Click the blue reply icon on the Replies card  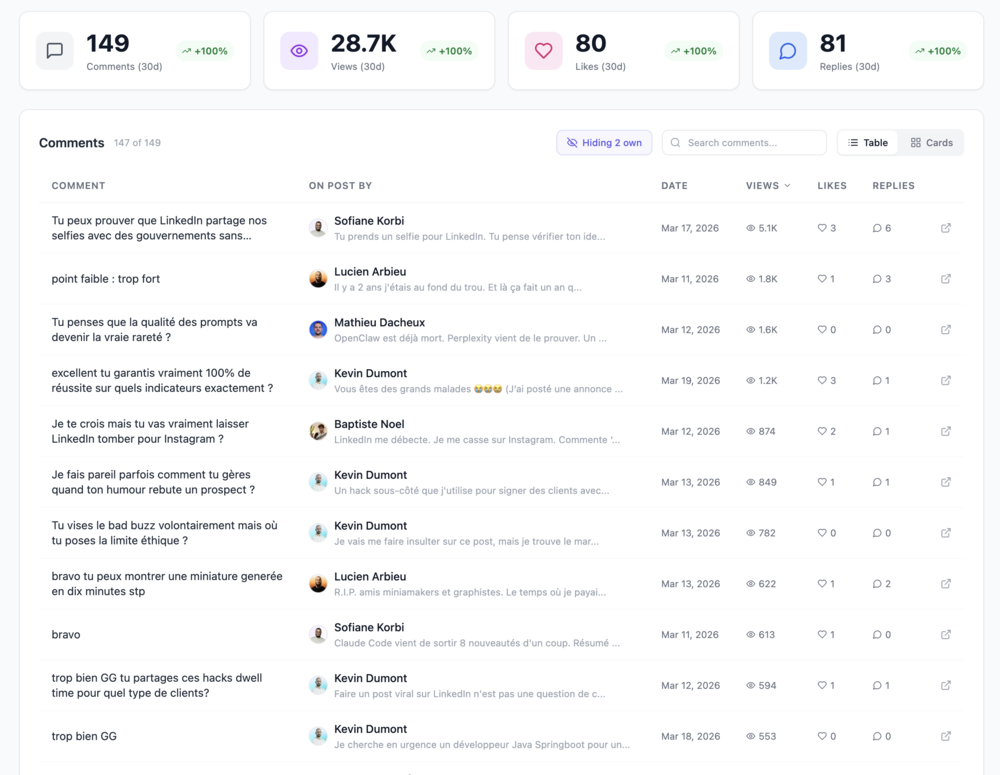pyautogui.click(x=787, y=51)
